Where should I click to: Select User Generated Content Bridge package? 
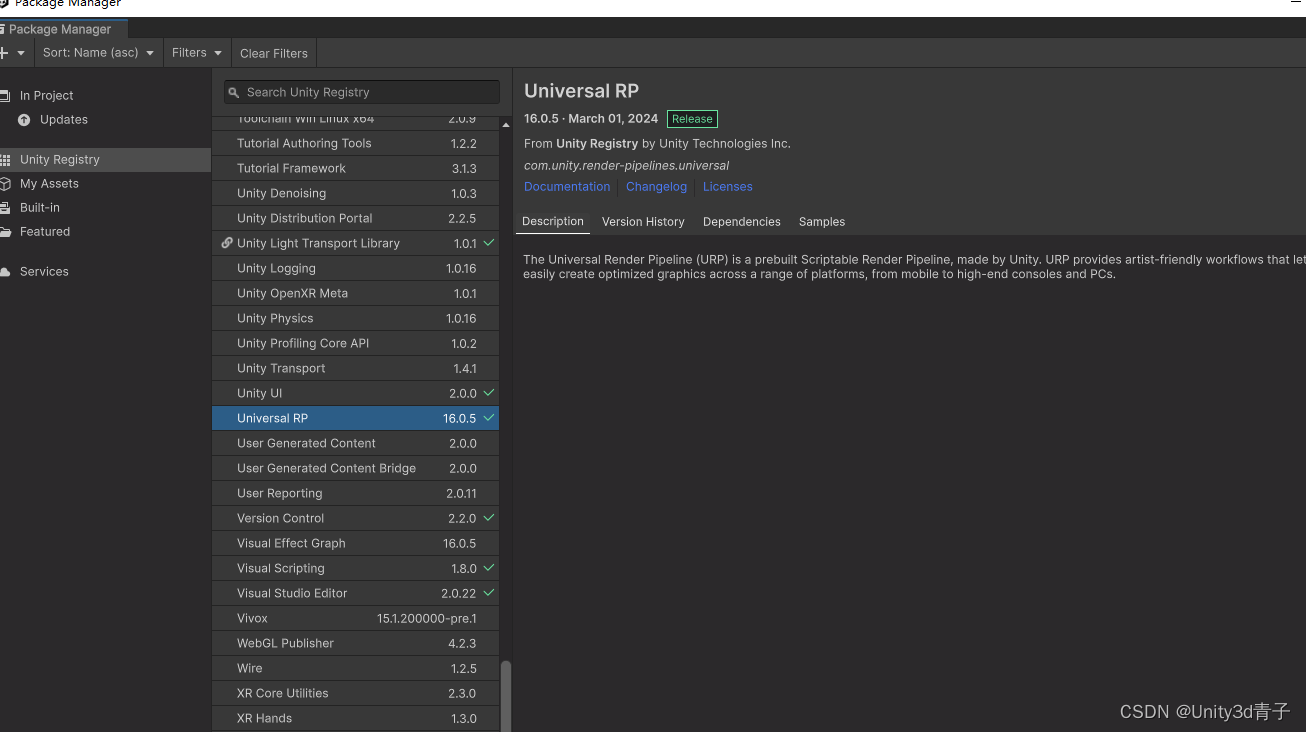coord(355,468)
